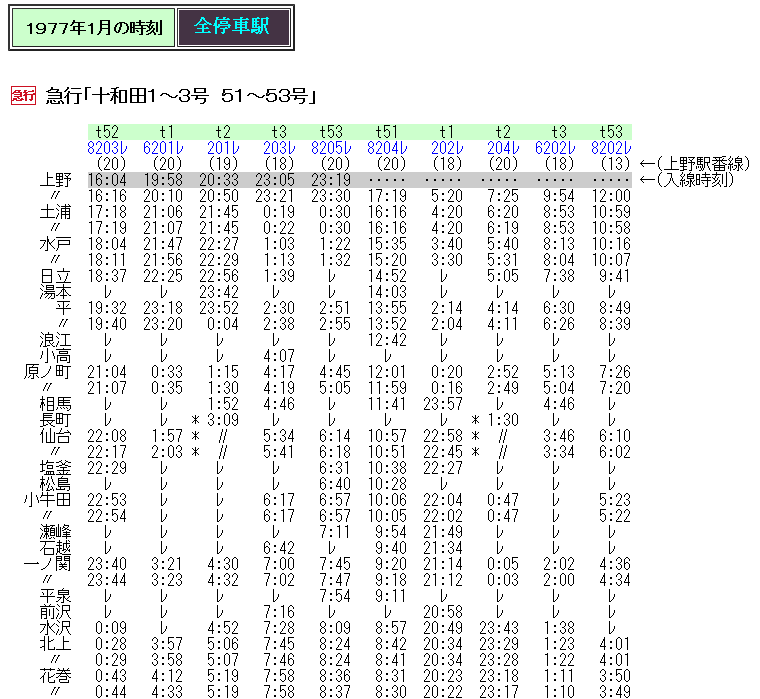
Task: Select the 花巻 station name
Action: click(56, 676)
